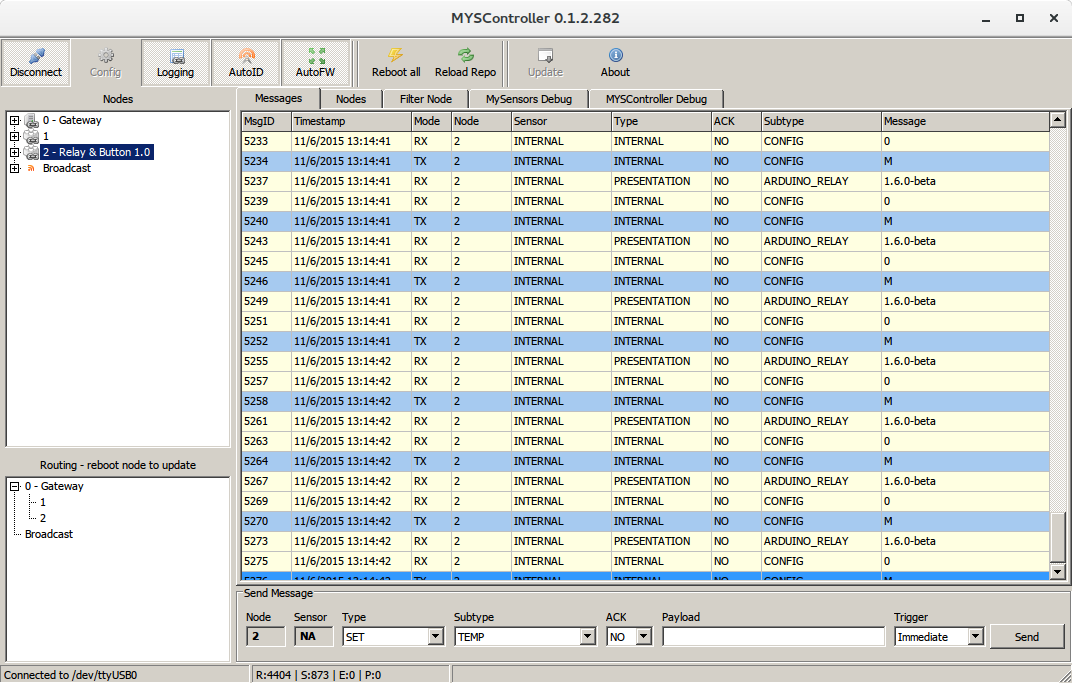Open the Filter Node tab
This screenshot has width=1072, height=683.
[425, 99]
